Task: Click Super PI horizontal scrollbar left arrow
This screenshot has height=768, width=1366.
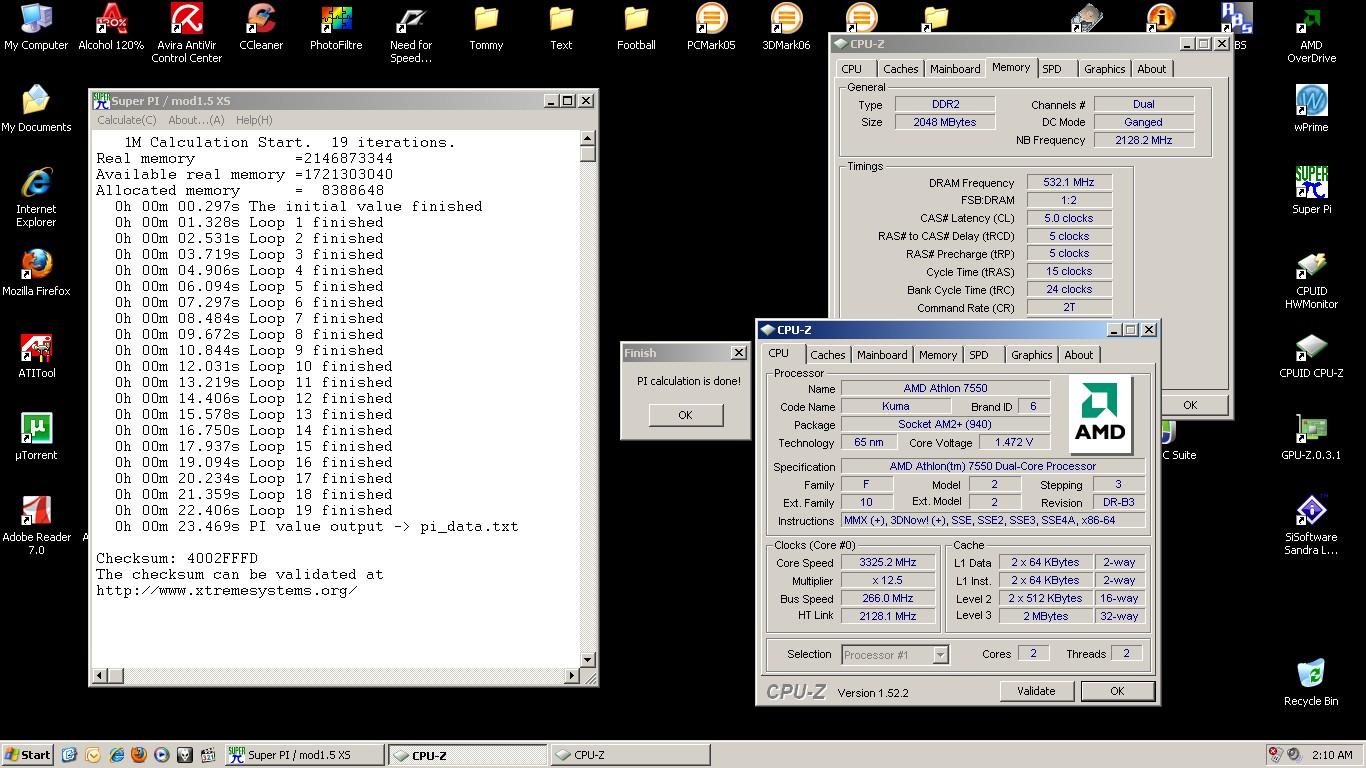Action: [x=100, y=676]
